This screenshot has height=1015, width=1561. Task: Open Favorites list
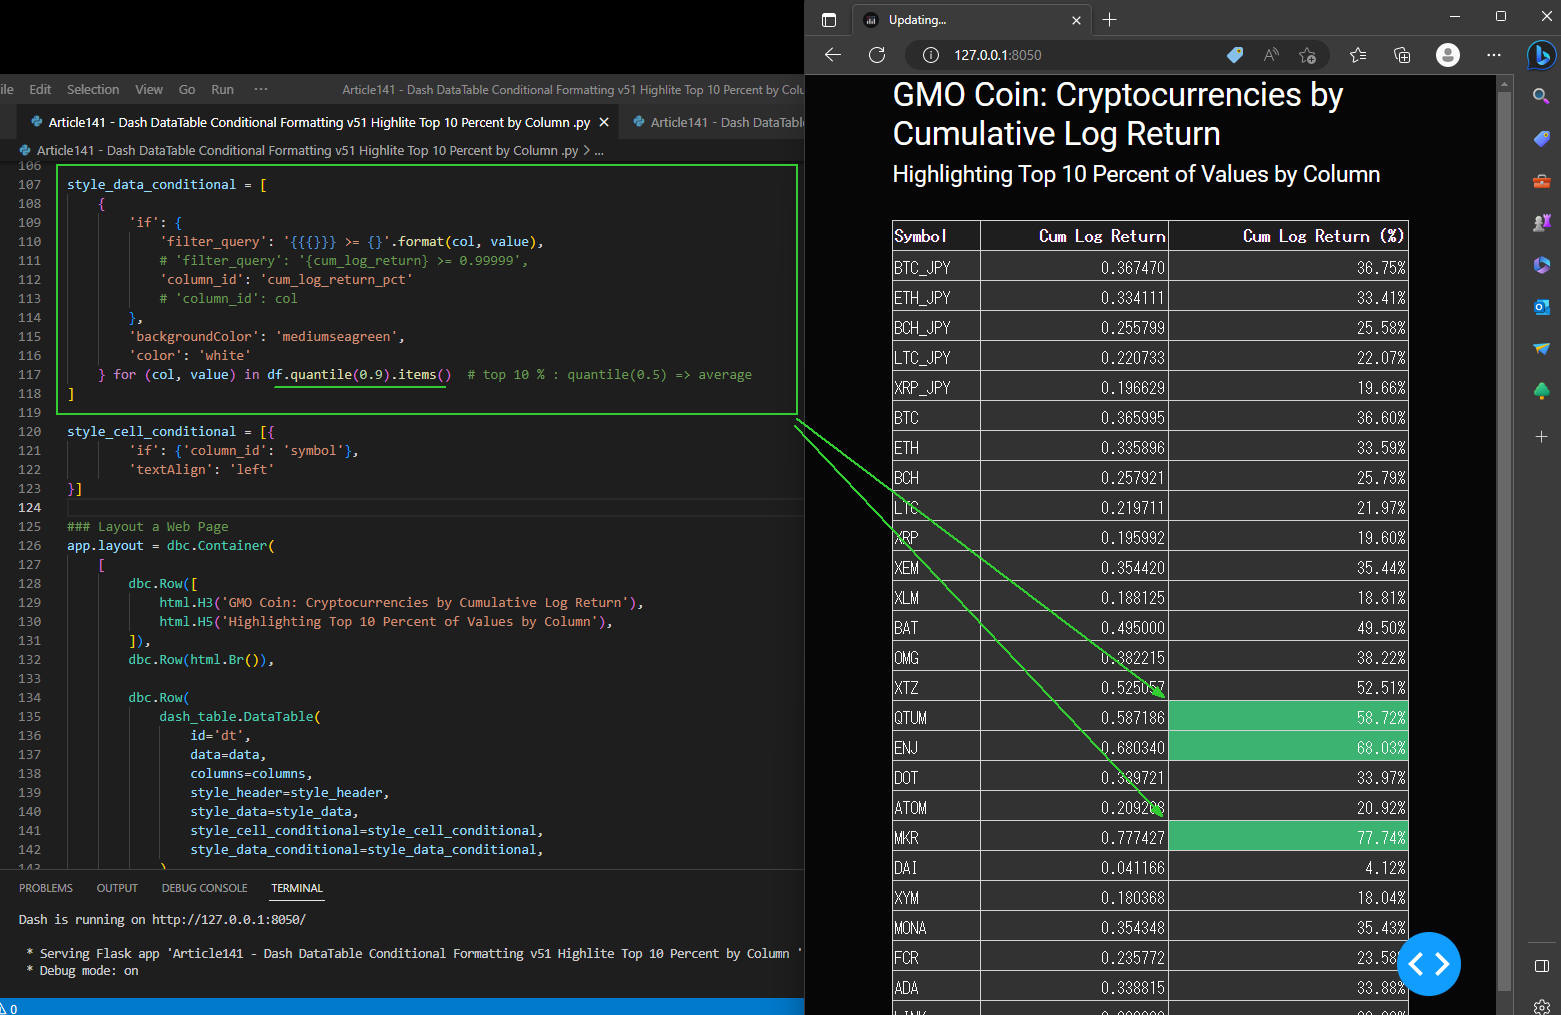tap(1358, 55)
